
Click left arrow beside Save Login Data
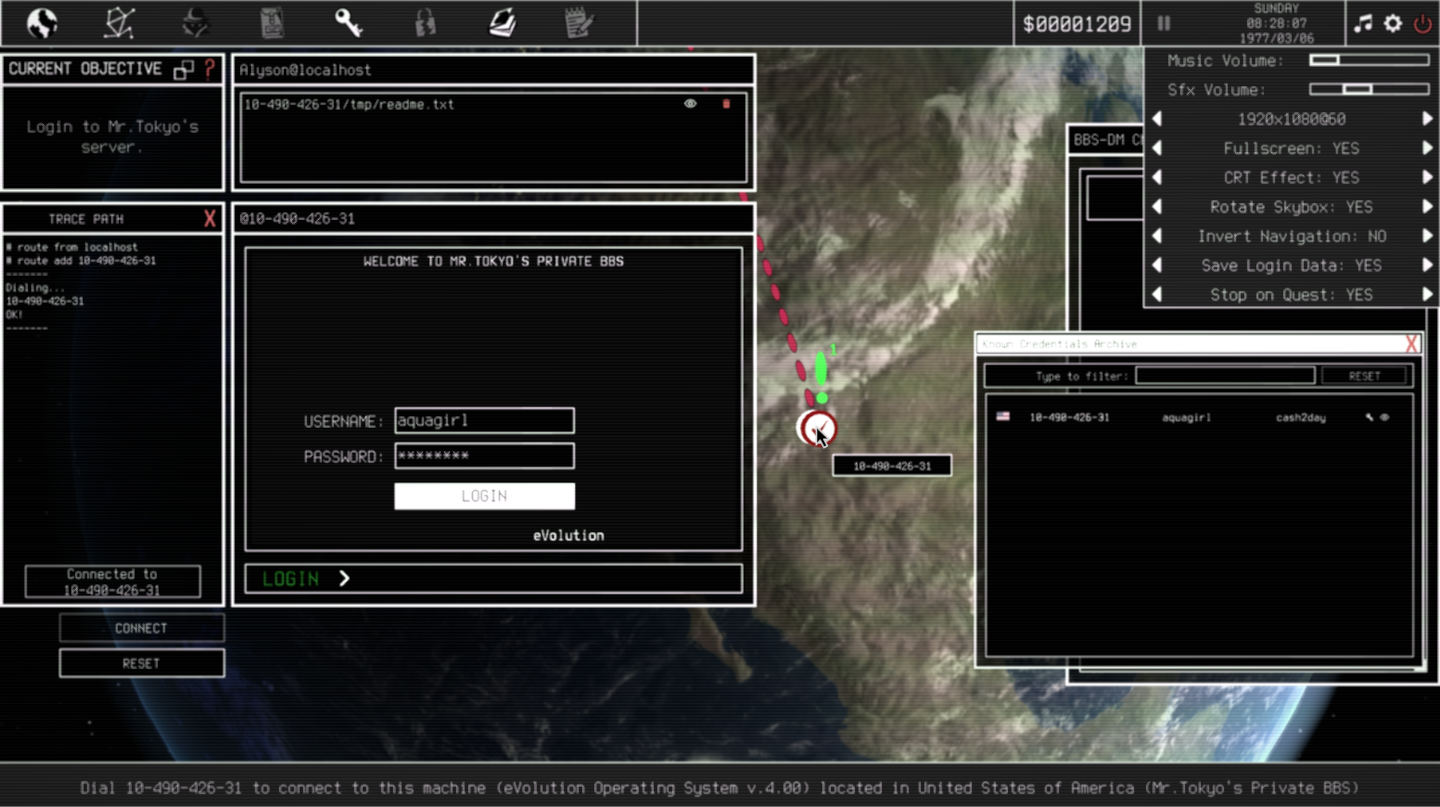[1157, 266]
